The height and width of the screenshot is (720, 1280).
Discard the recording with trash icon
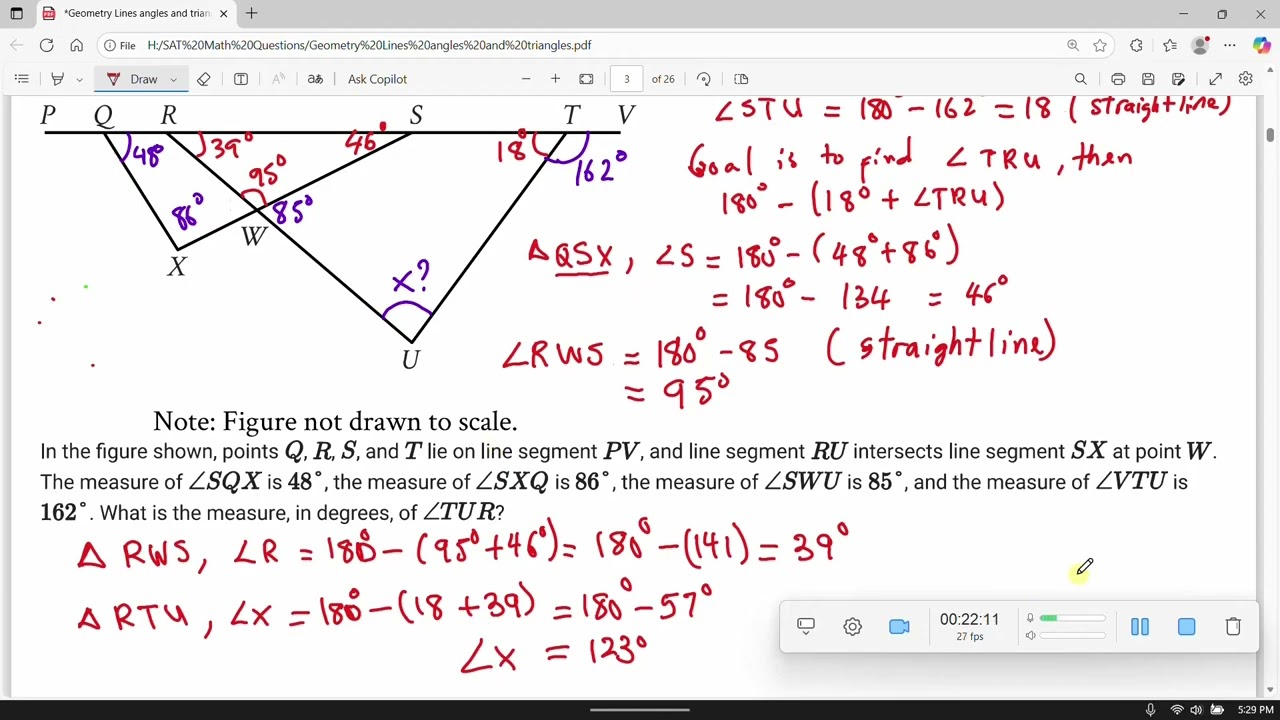(x=1233, y=626)
